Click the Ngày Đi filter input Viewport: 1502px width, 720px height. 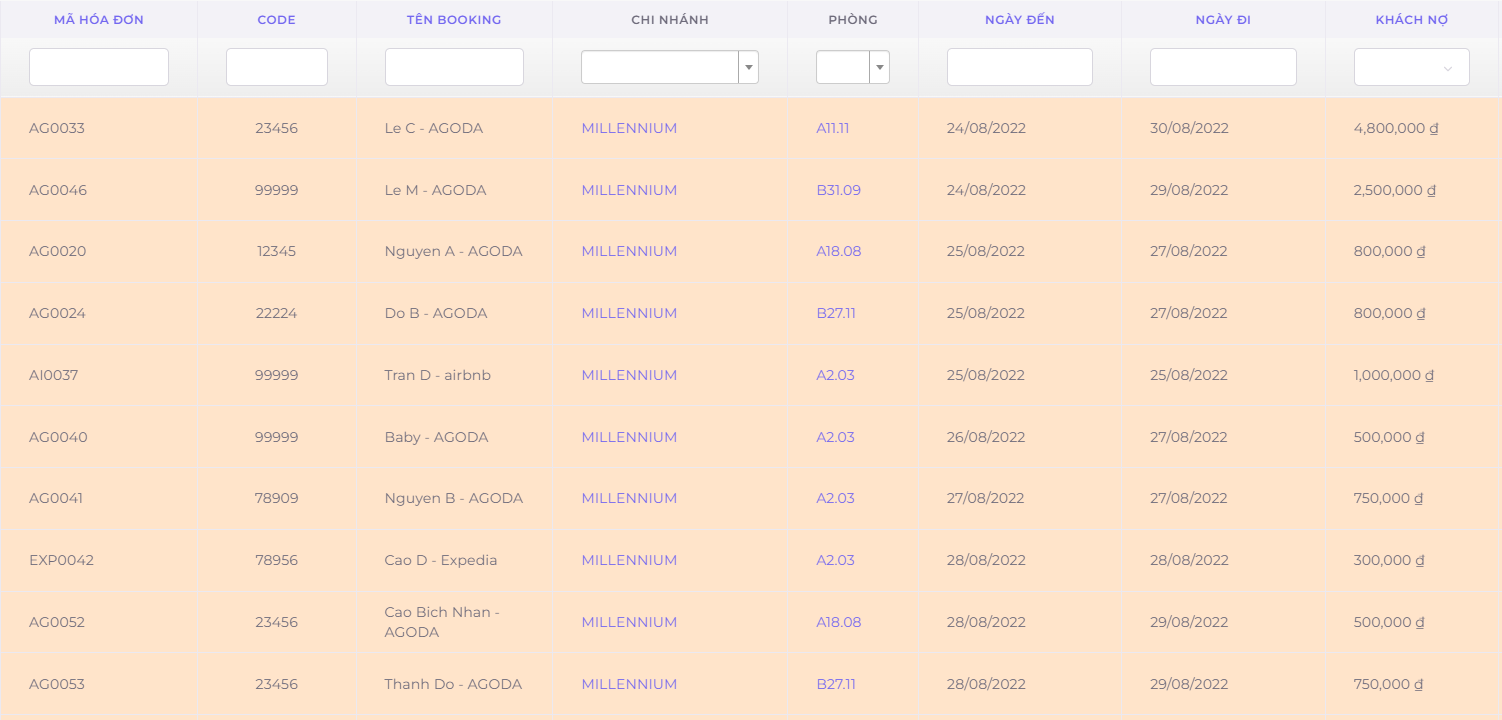click(x=1222, y=67)
